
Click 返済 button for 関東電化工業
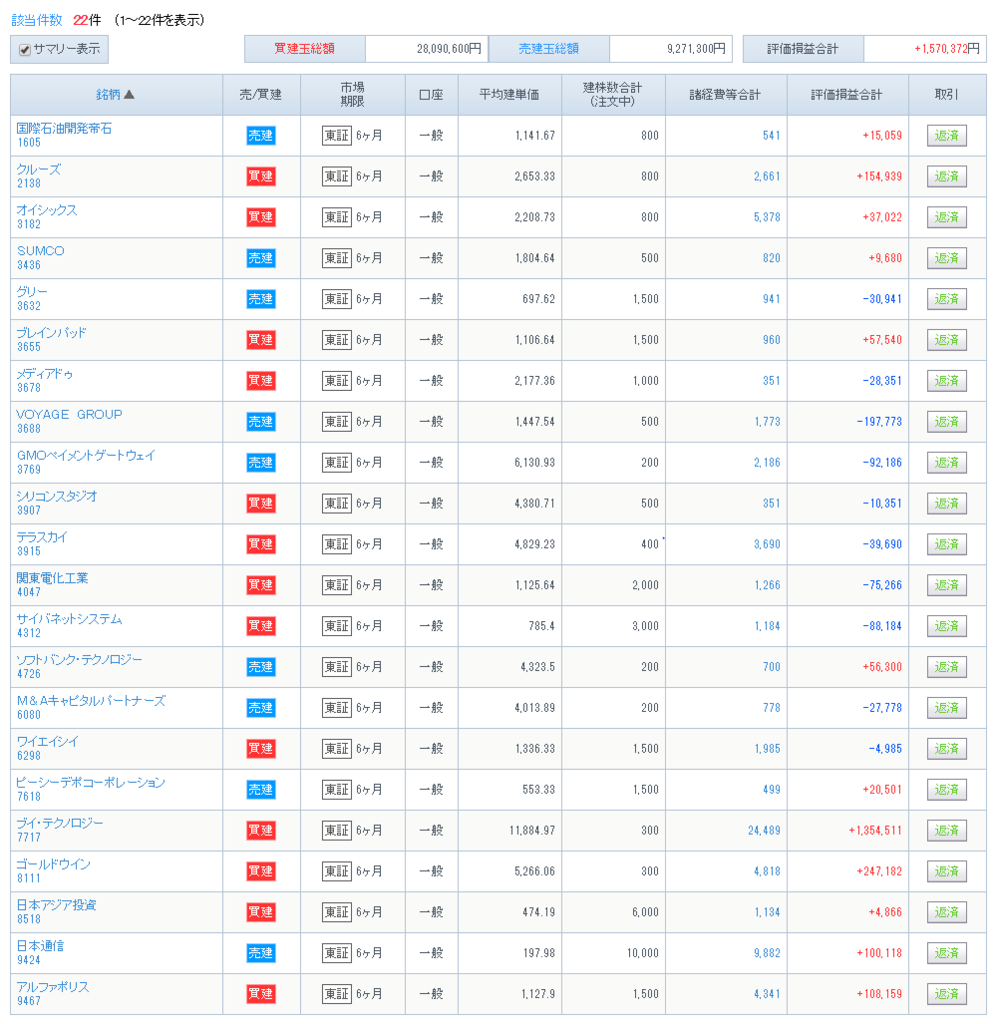946,585
